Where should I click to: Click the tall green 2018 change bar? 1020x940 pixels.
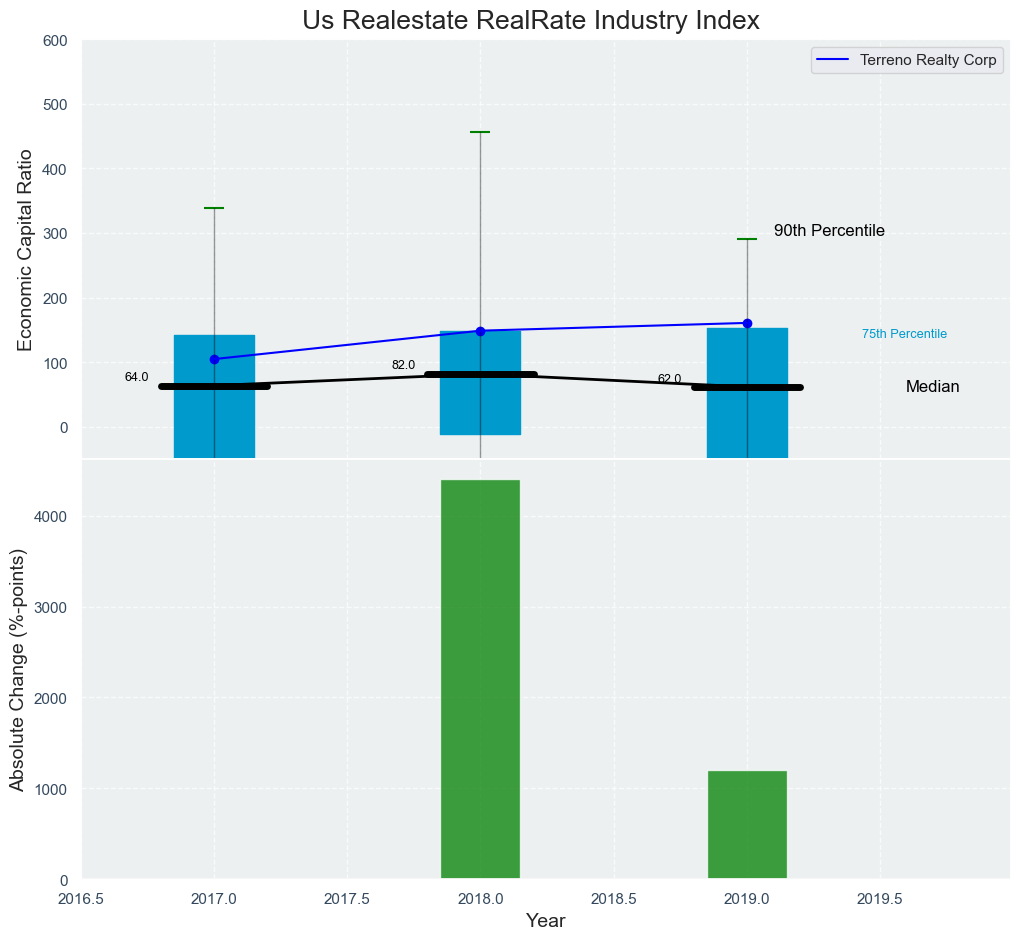[x=480, y=680]
